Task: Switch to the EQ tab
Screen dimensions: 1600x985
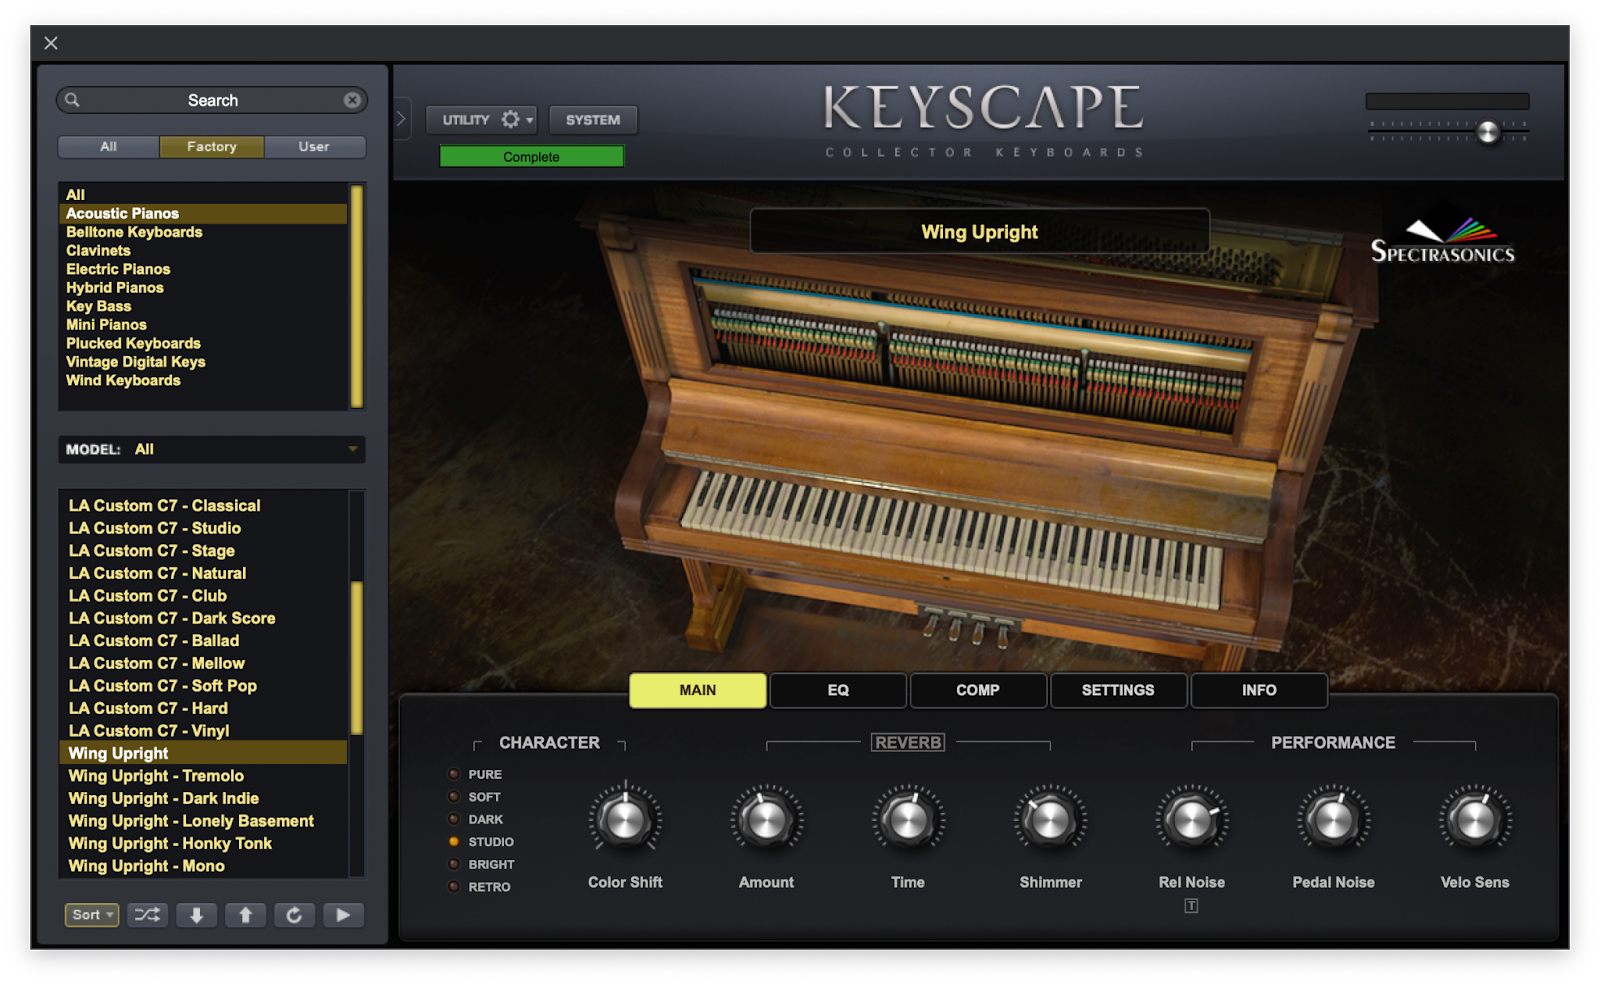Action: point(838,690)
